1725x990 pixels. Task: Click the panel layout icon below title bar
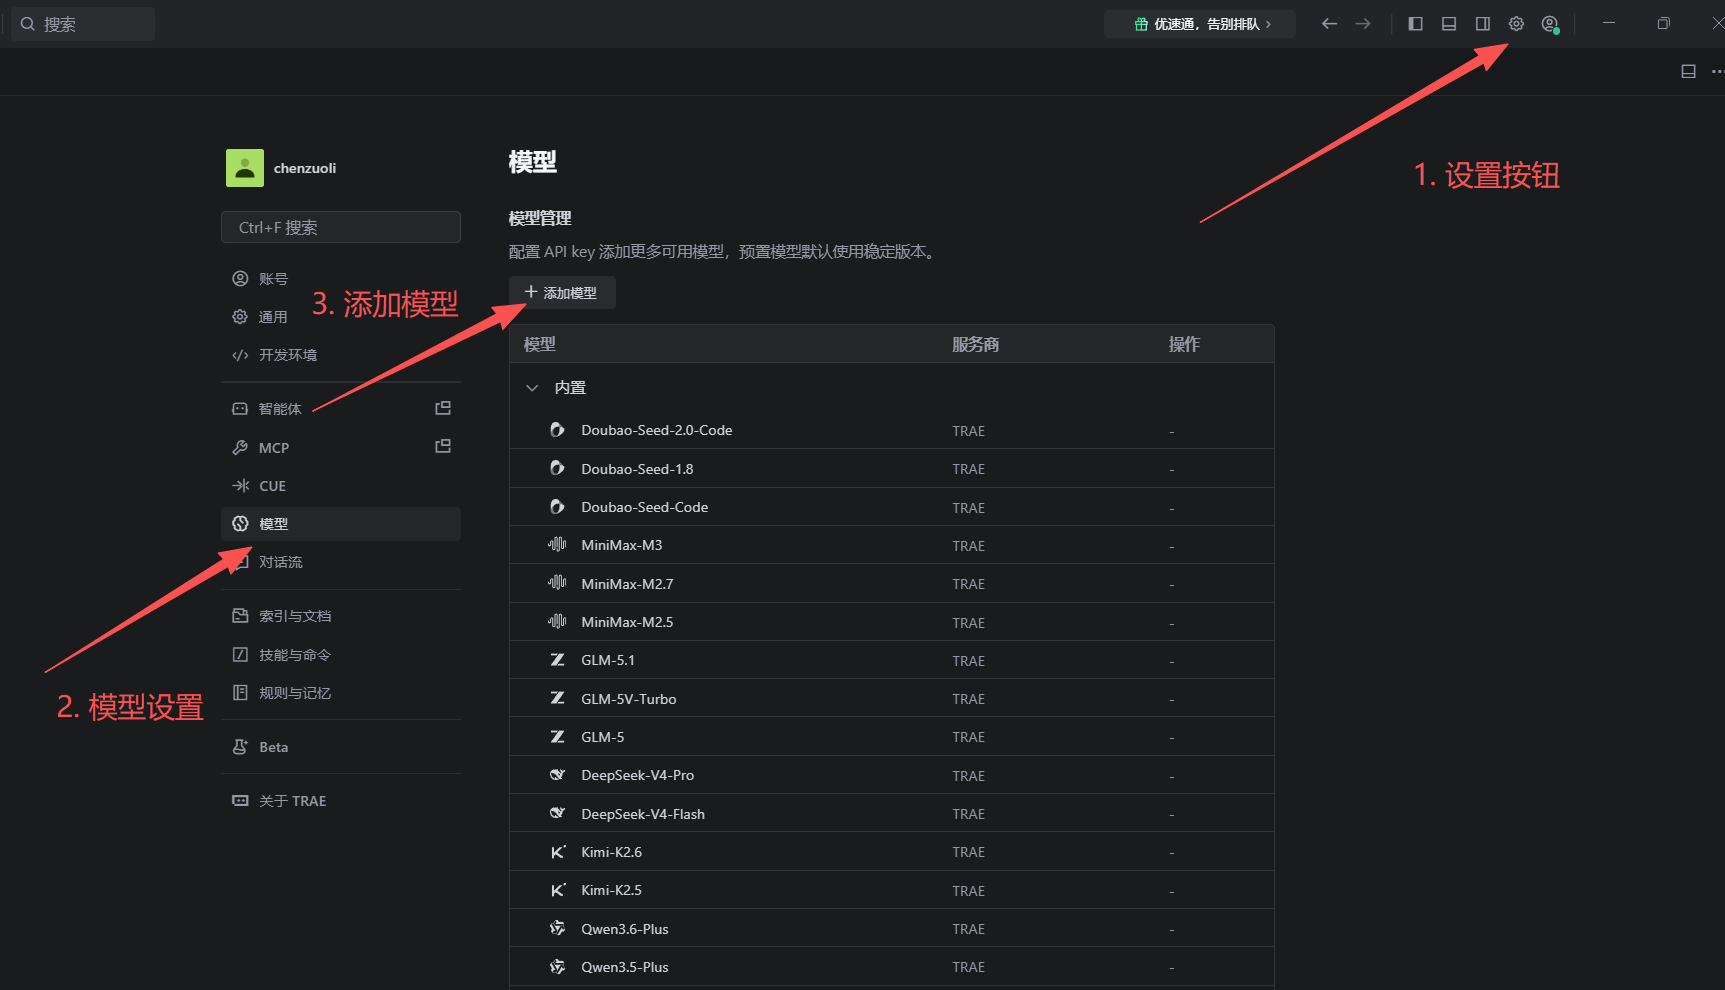[1689, 72]
